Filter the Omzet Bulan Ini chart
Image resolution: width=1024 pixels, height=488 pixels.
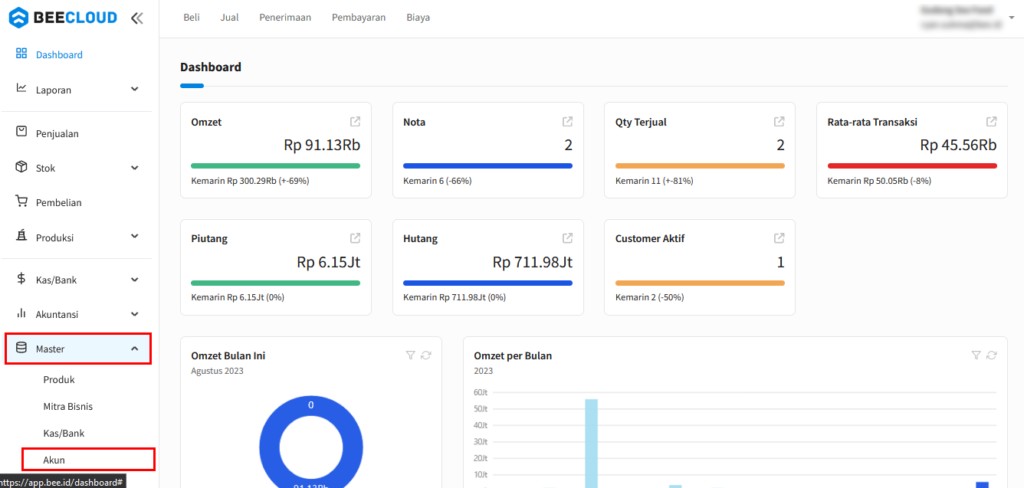(x=410, y=355)
